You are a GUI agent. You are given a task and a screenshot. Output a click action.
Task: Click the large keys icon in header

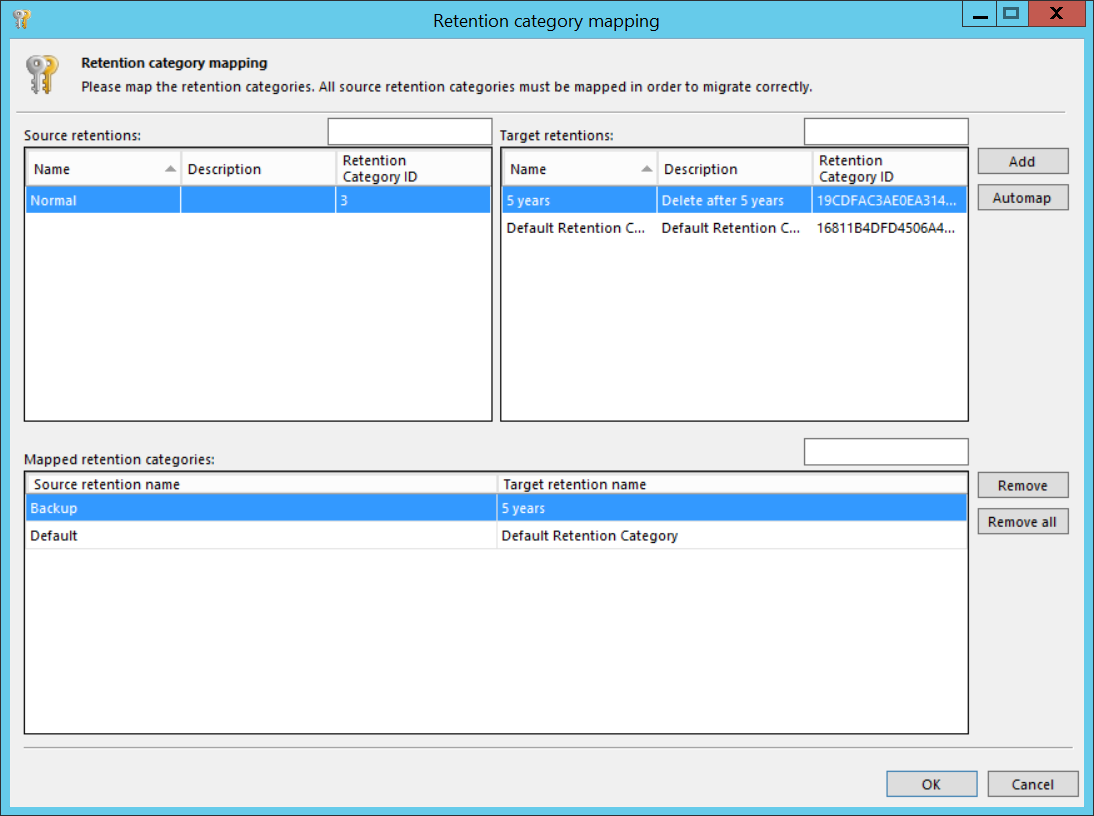pyautogui.click(x=42, y=75)
